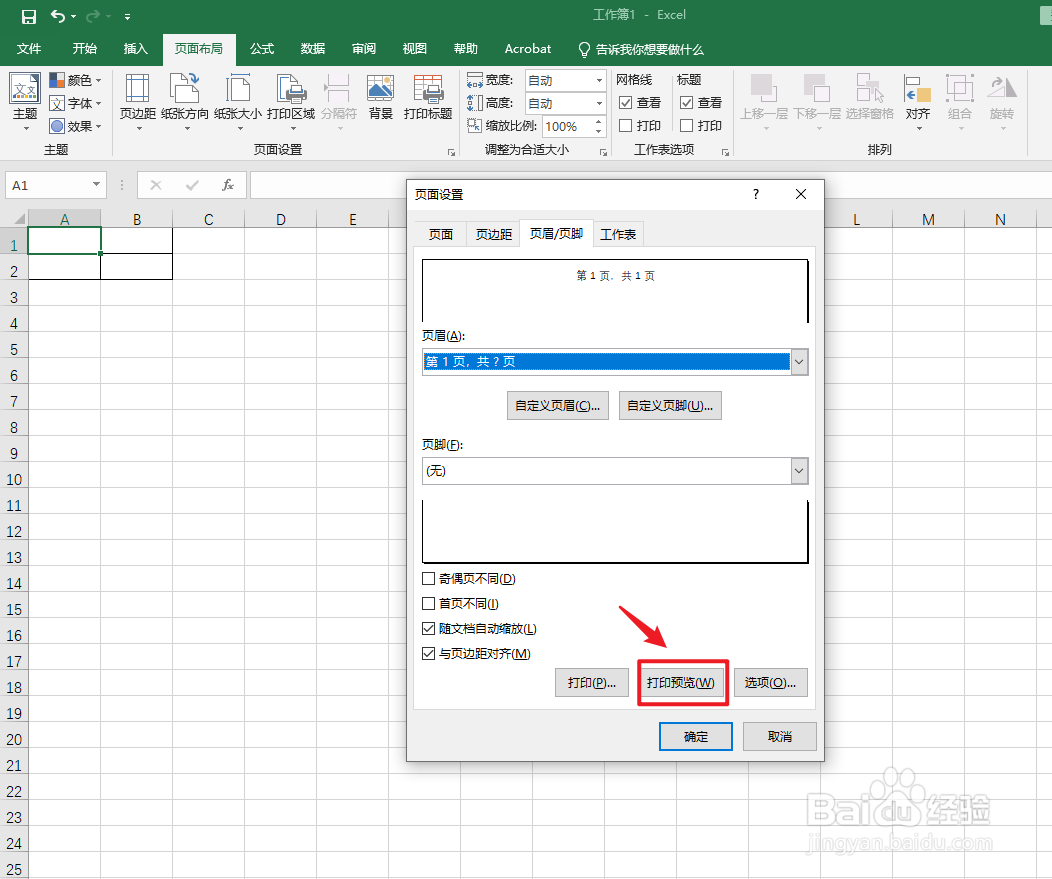Toggle Gridlines Print (打印) checkbox
The height and width of the screenshot is (879, 1052).
click(x=625, y=125)
